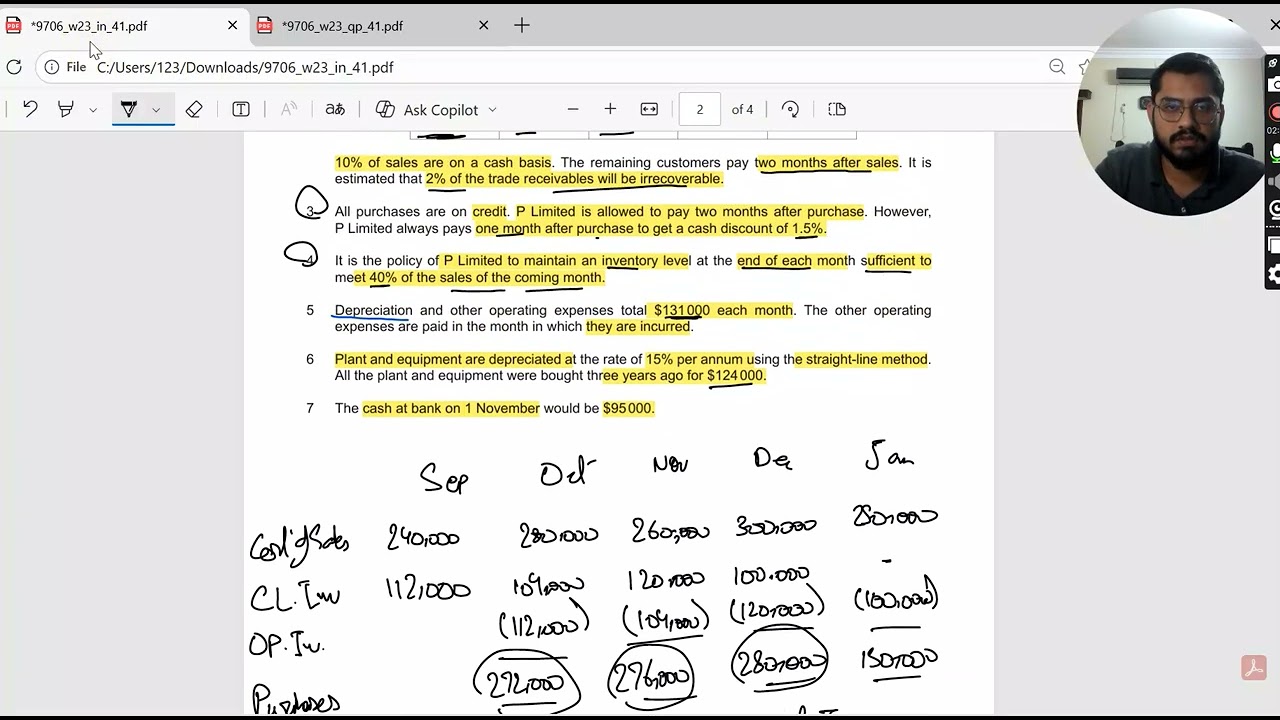Viewport: 1280px width, 720px height.
Task: Click the item number 7 in the list
Action: pyautogui.click(x=310, y=408)
